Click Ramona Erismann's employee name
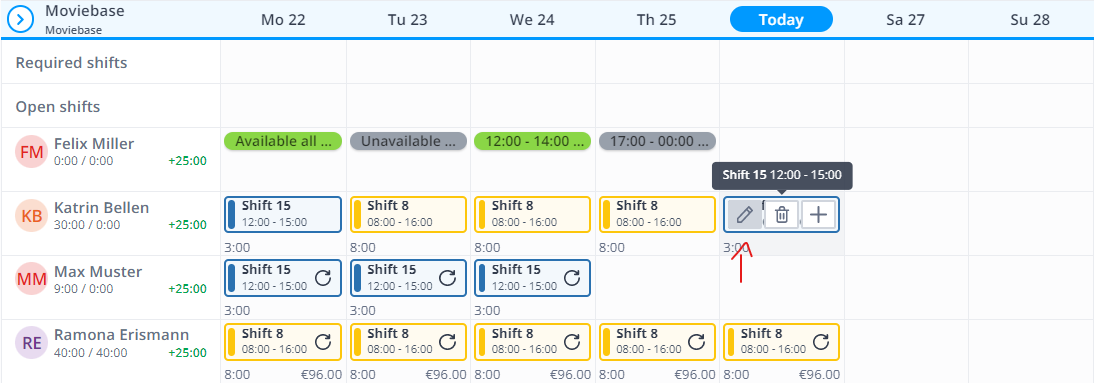This screenshot has height=383, width=1094. pos(121,335)
